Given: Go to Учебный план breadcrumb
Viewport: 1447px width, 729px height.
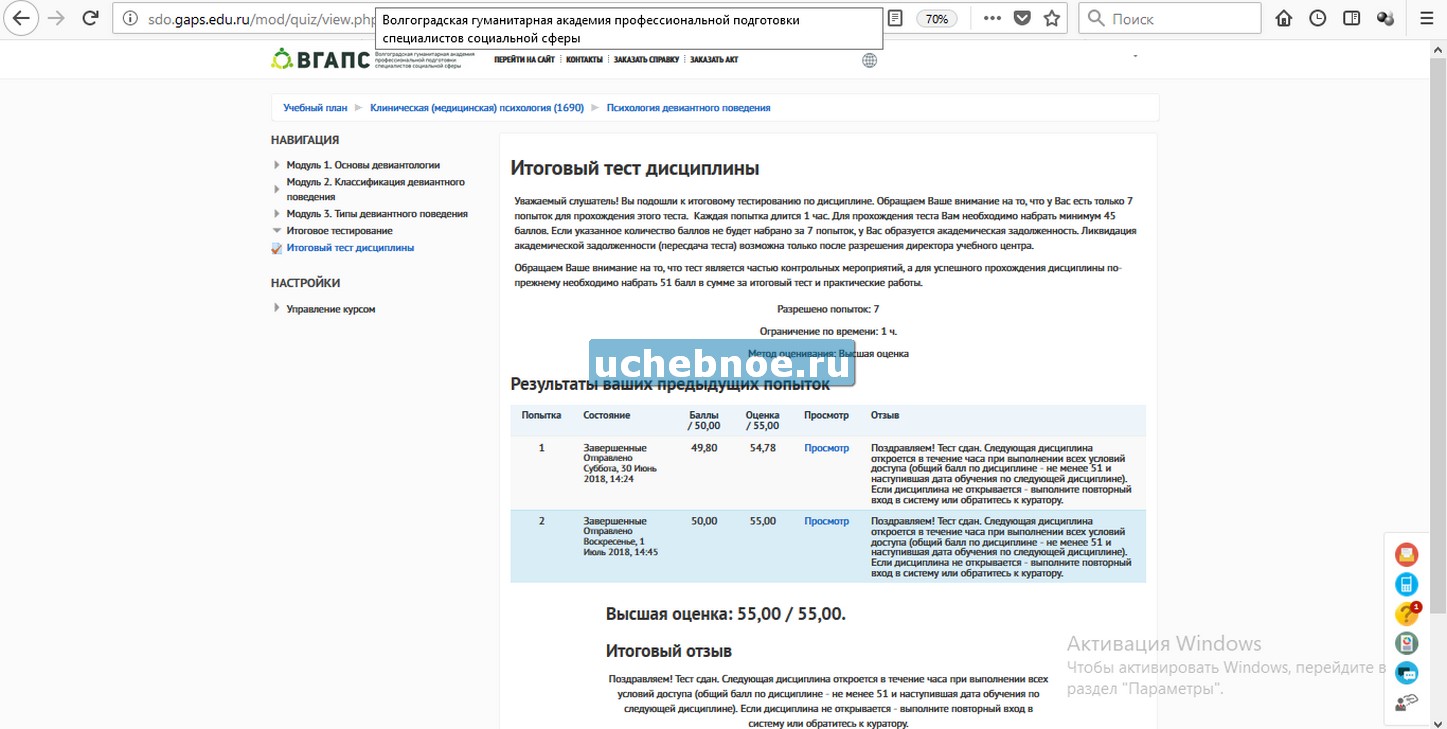Looking at the screenshot, I should click(315, 108).
